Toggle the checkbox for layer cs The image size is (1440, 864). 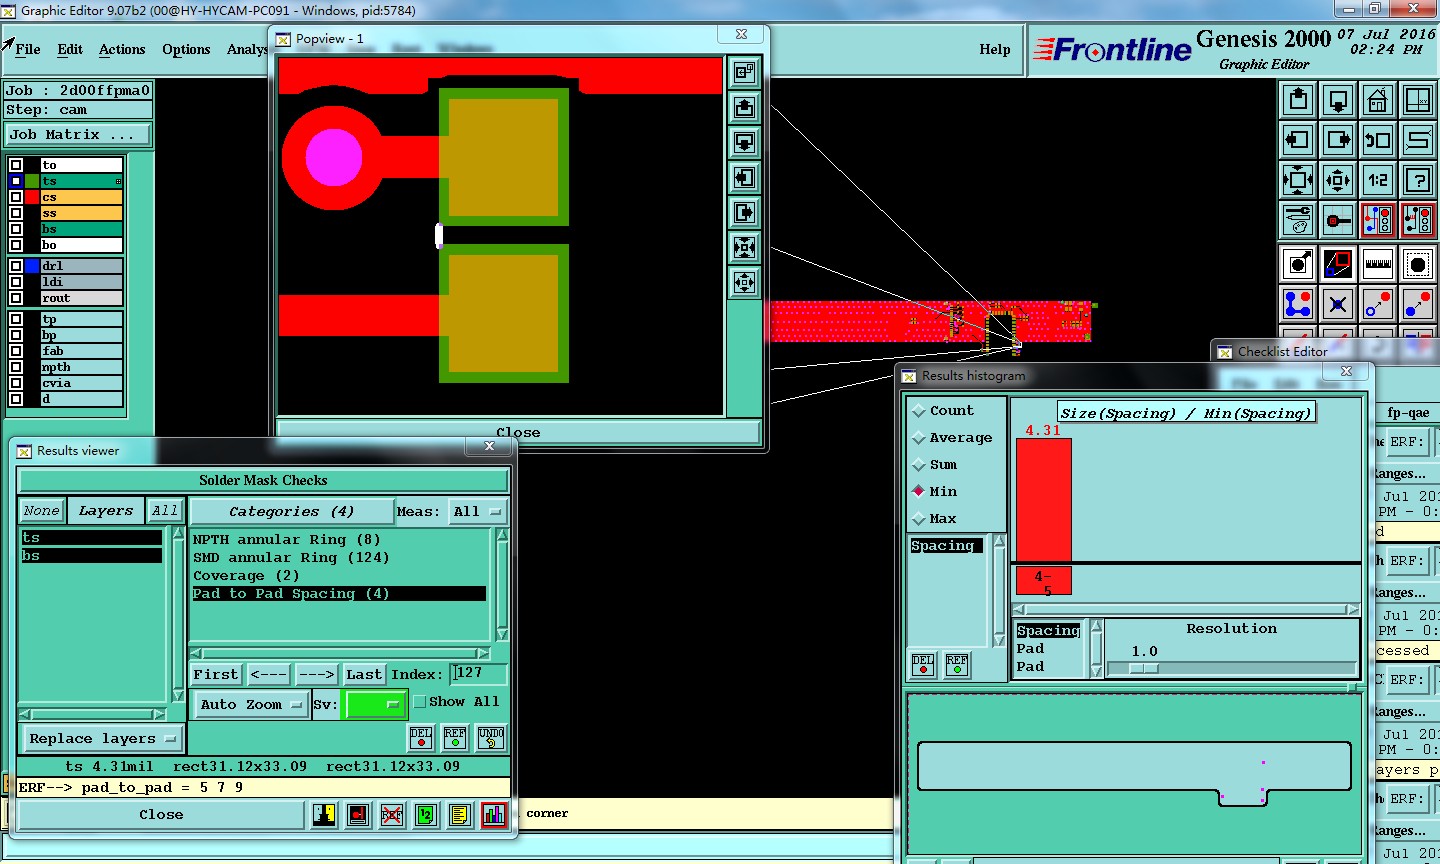[x=16, y=197]
